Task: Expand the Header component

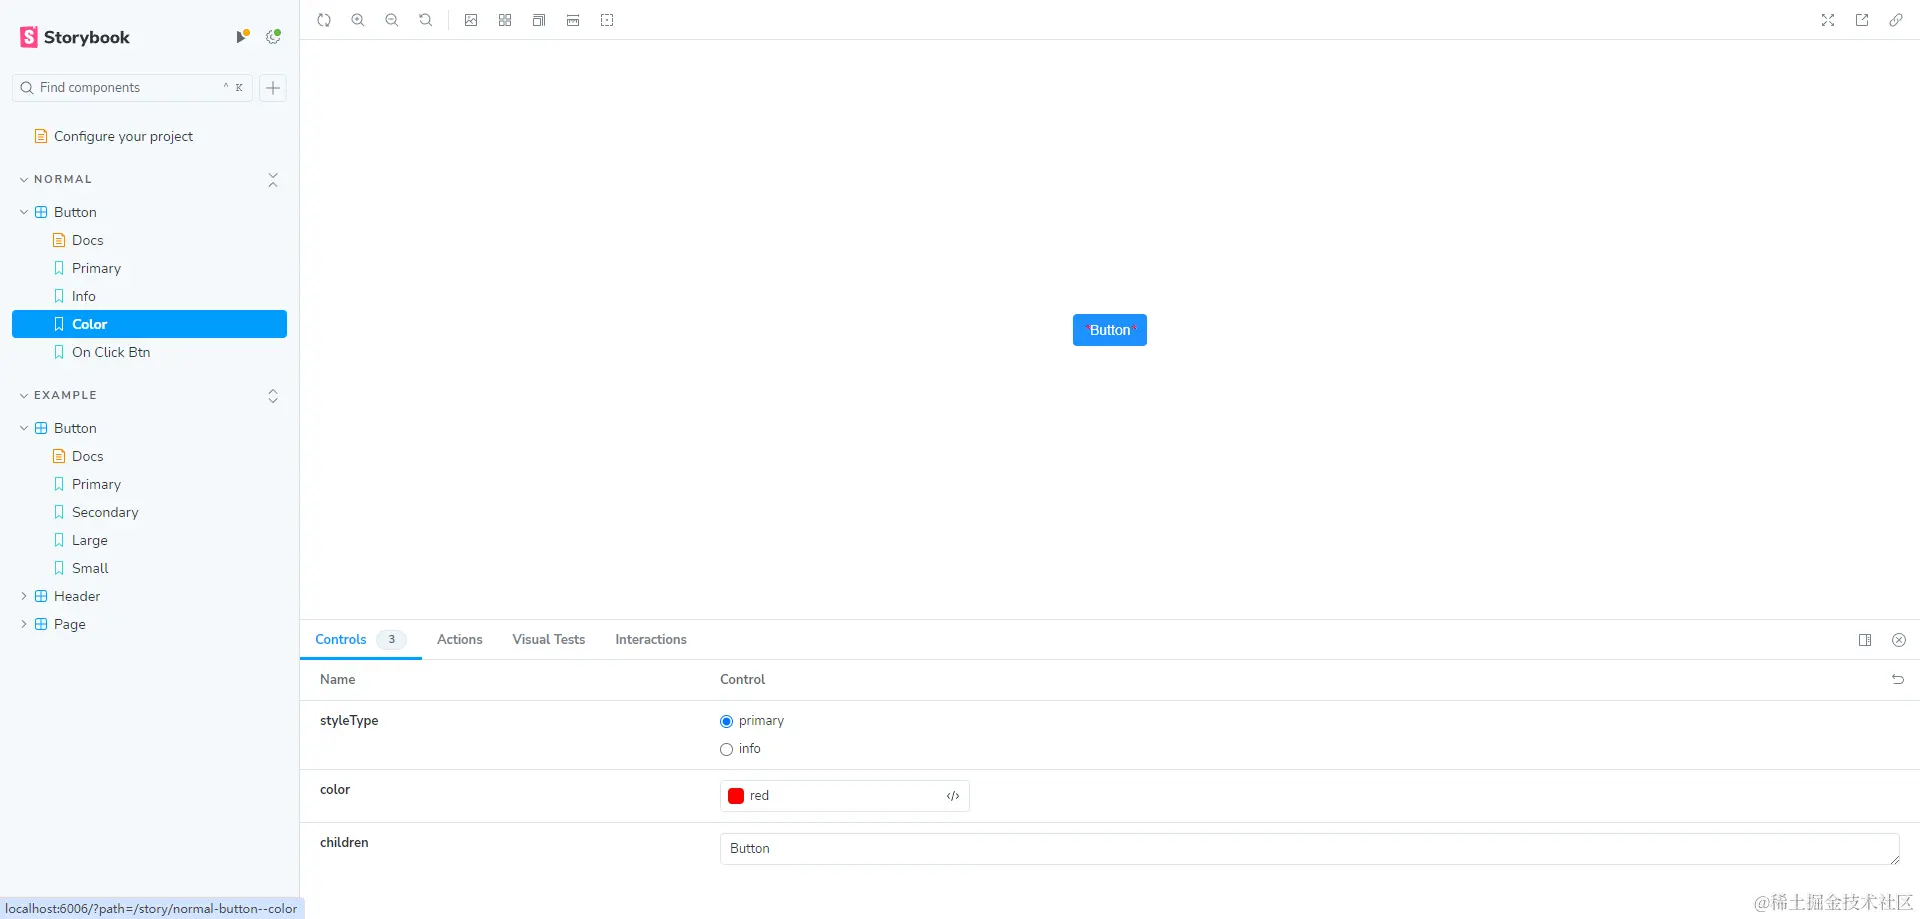Action: [x=24, y=596]
